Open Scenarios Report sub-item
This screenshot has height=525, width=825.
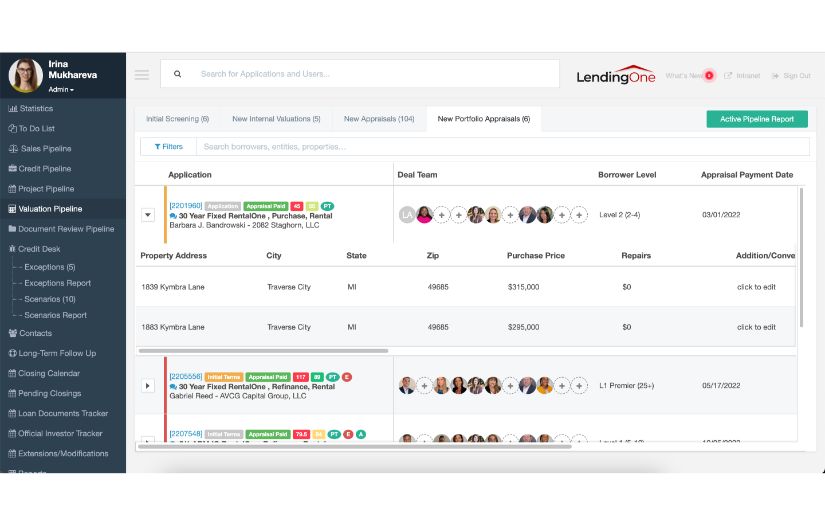click(55, 315)
